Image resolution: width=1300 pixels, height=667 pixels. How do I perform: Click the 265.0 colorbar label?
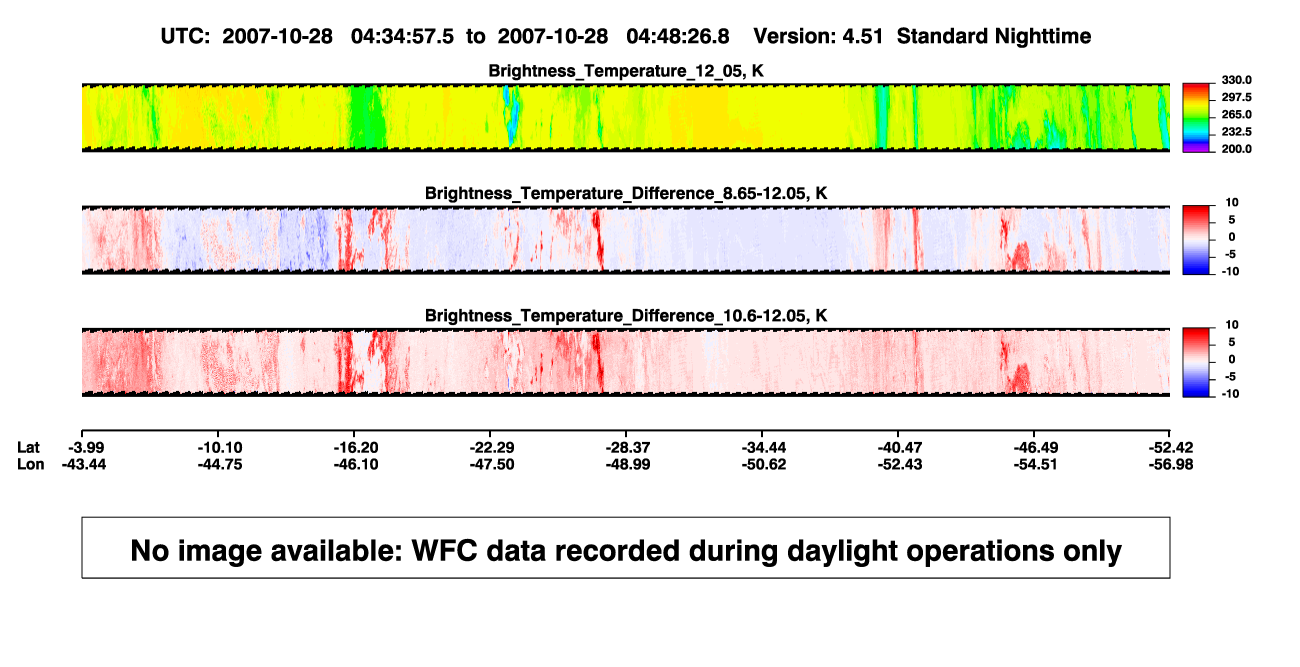coord(1236,115)
